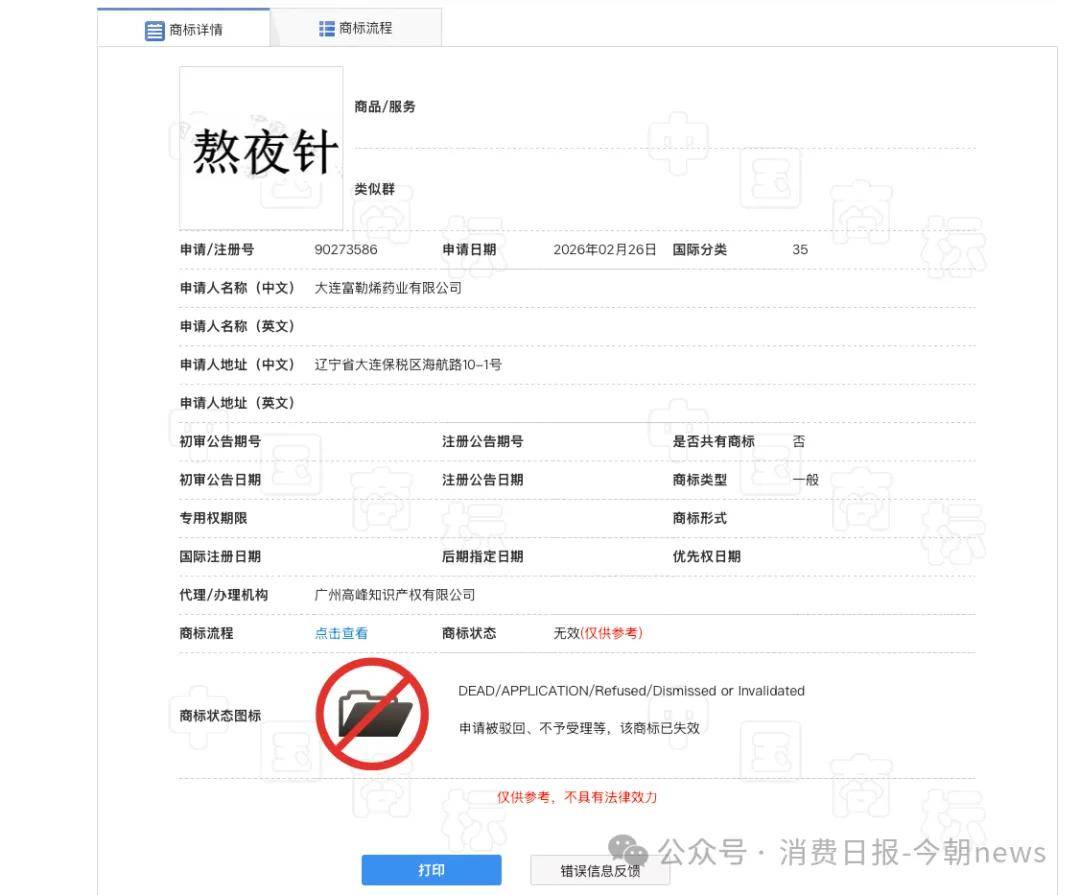Click the 熬夜针 trademark image

pyautogui.click(x=261, y=148)
